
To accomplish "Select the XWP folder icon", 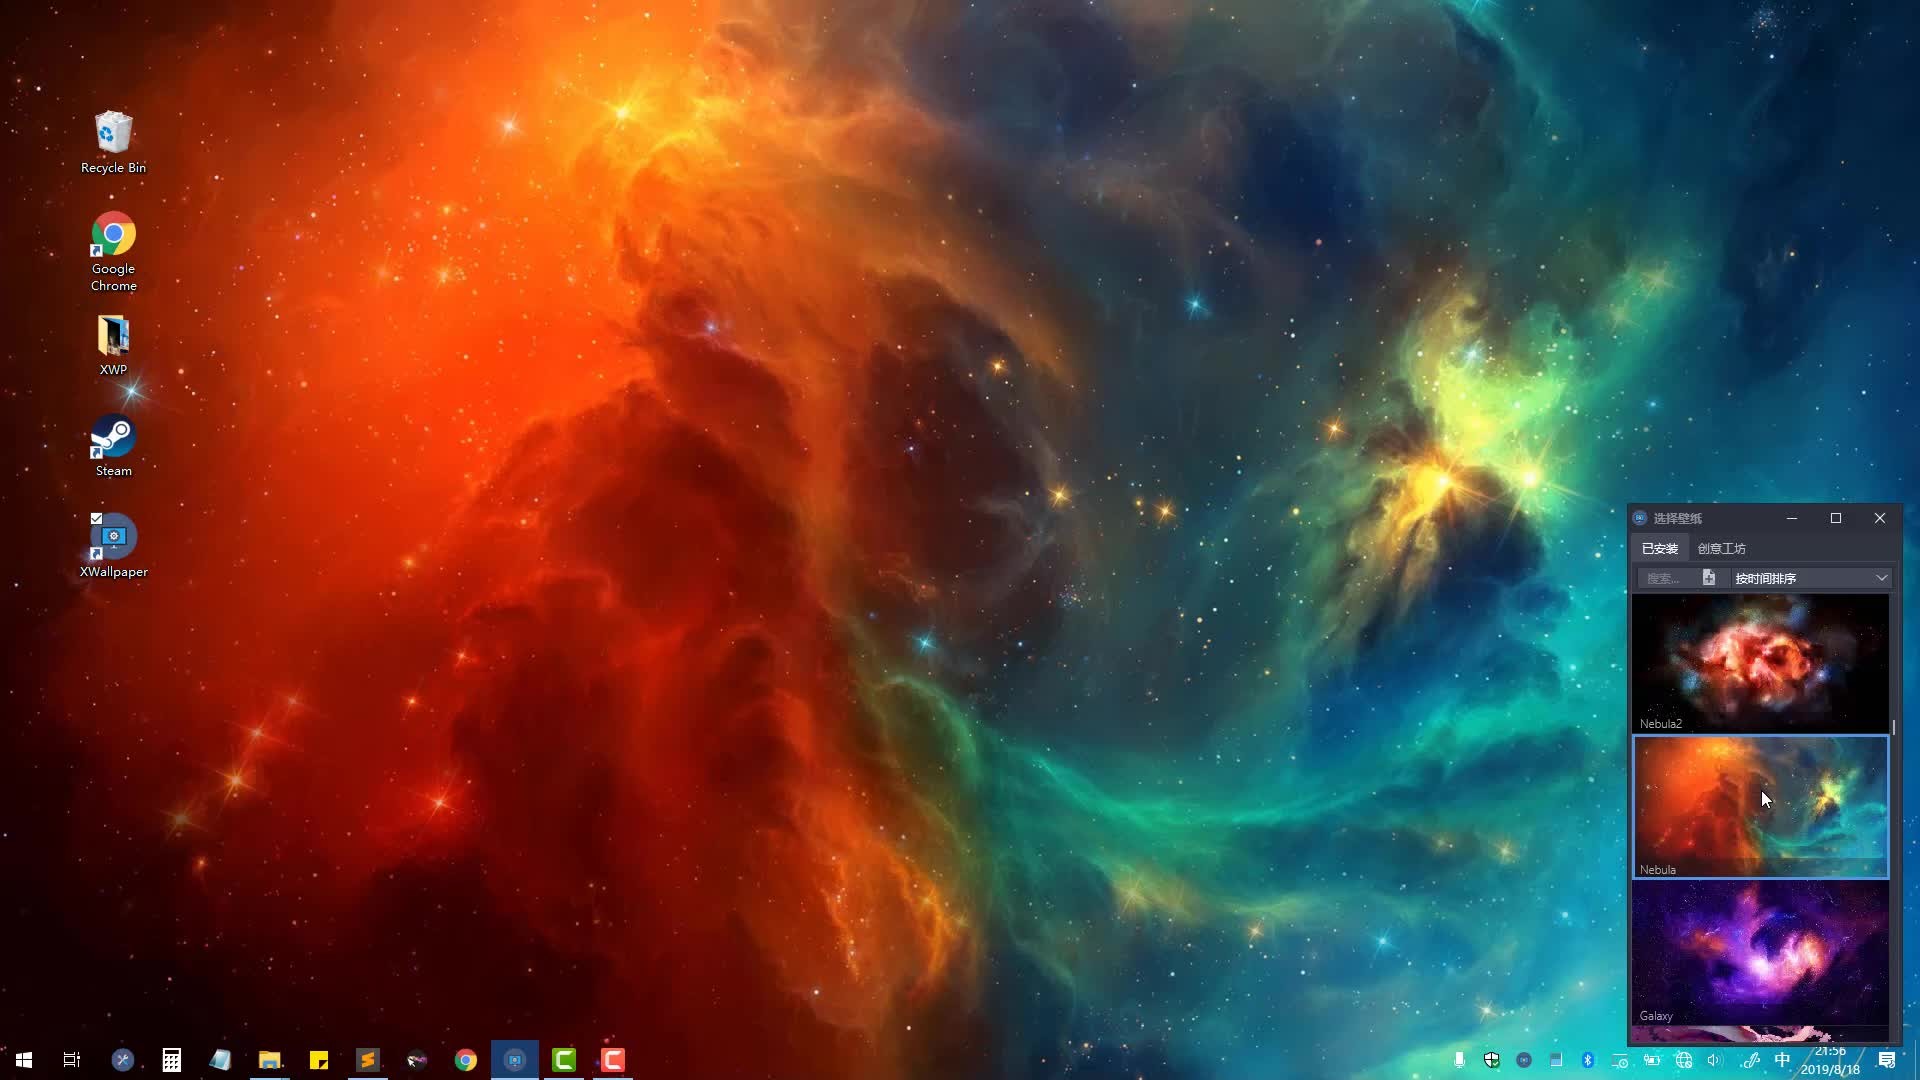I will [x=113, y=337].
